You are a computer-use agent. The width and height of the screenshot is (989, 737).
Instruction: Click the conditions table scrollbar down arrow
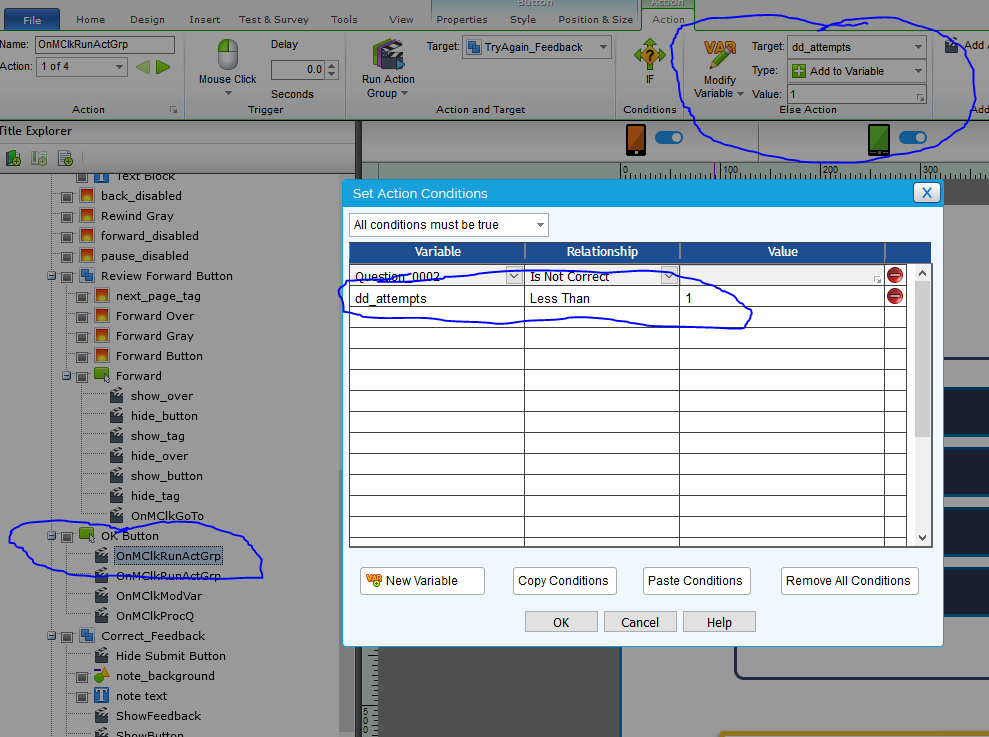coord(922,538)
